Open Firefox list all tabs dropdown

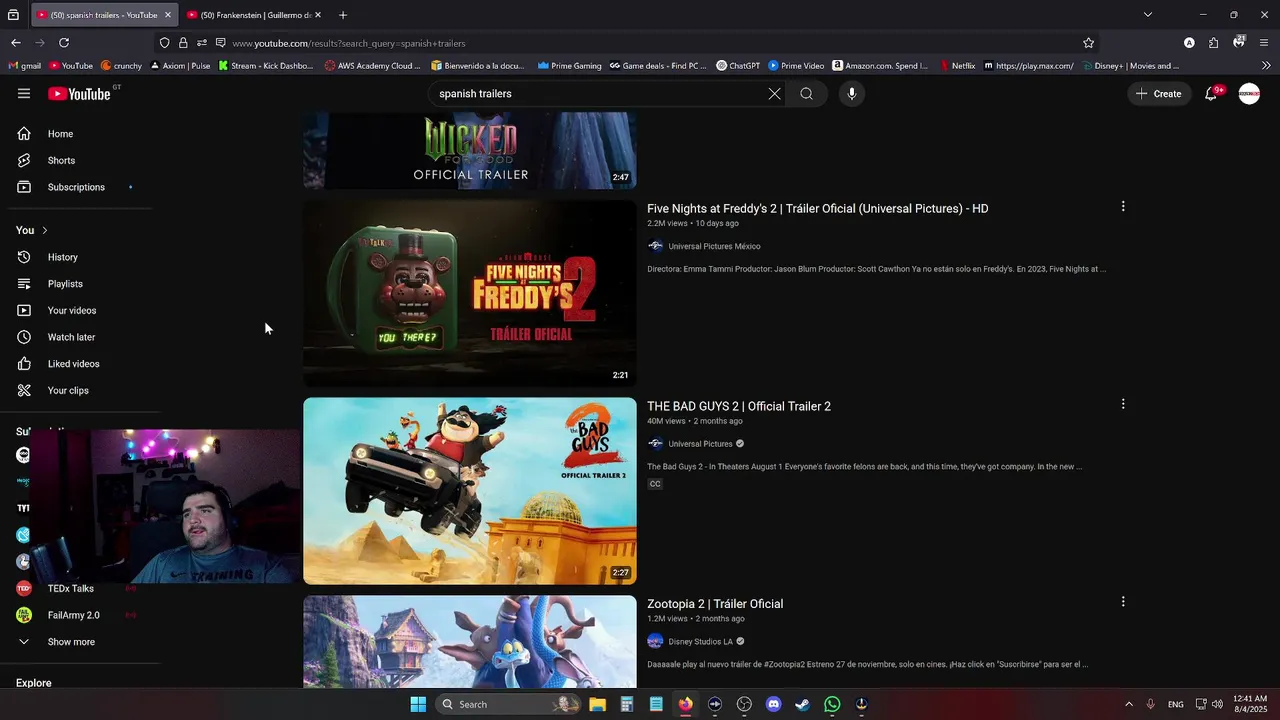1148,15
